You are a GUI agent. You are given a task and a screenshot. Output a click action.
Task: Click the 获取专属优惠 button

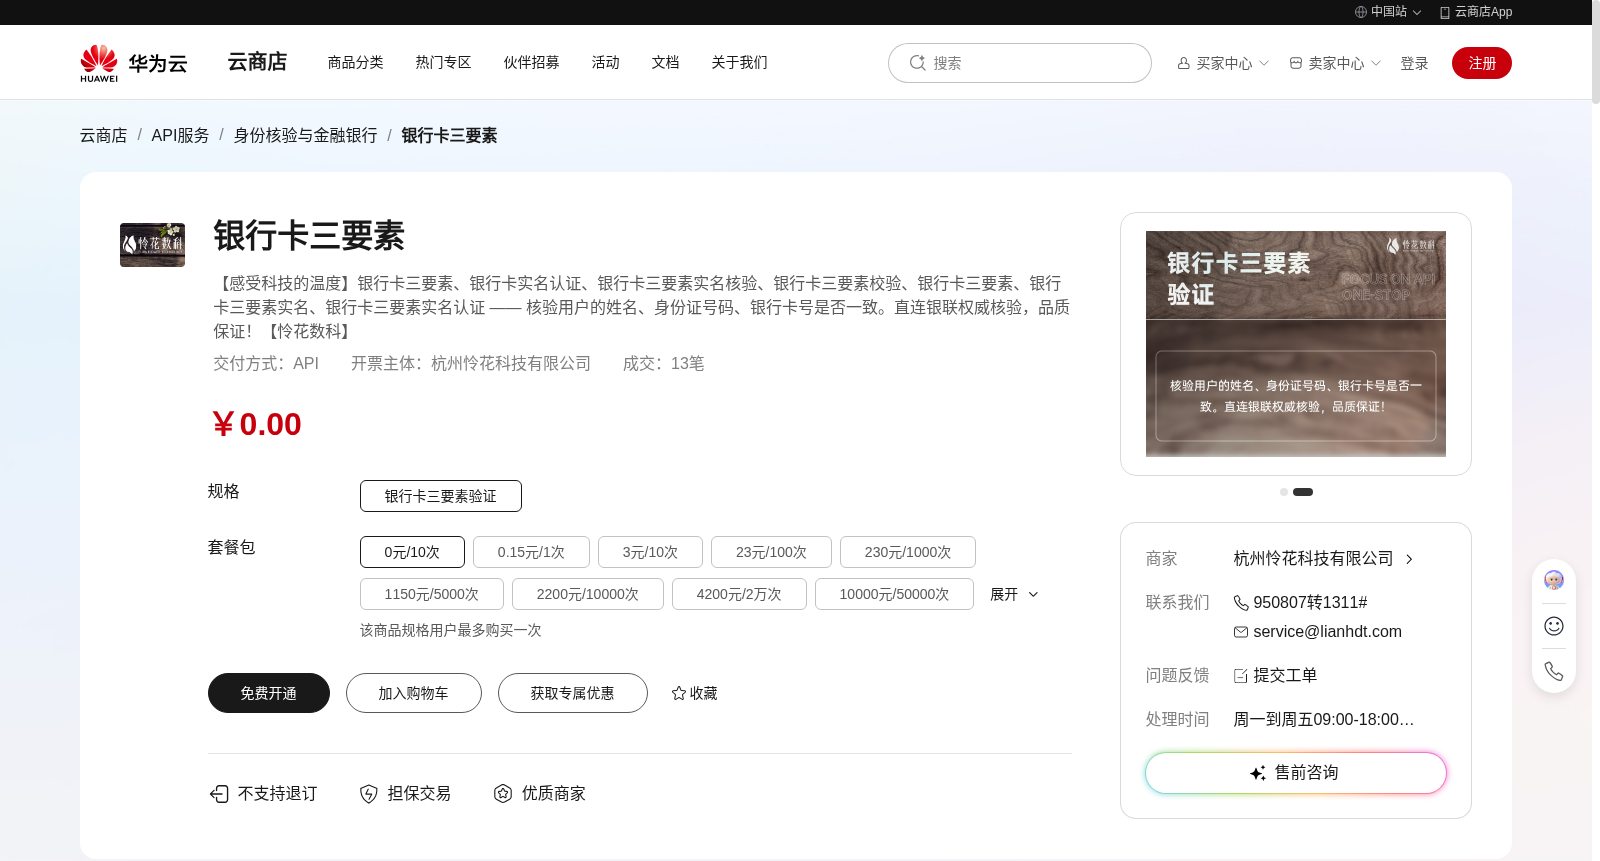[x=573, y=693]
